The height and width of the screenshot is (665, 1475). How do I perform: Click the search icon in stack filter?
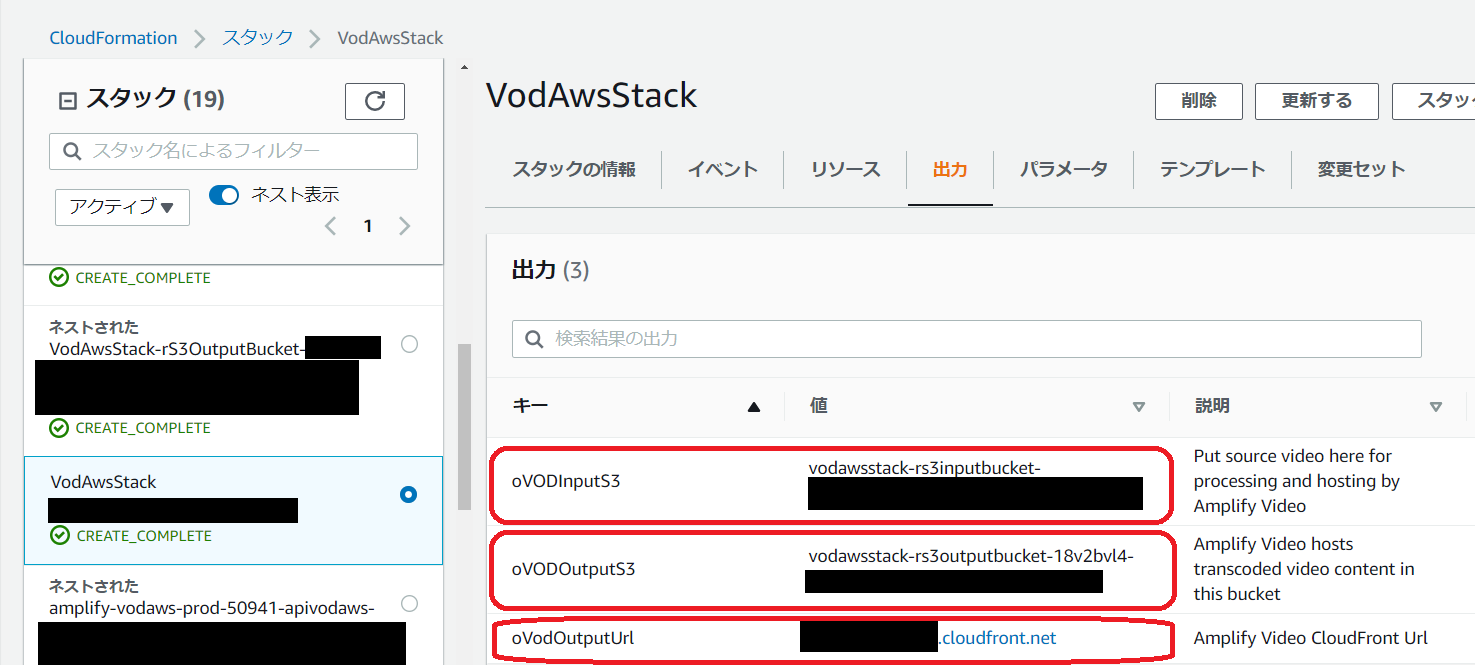(x=72, y=151)
